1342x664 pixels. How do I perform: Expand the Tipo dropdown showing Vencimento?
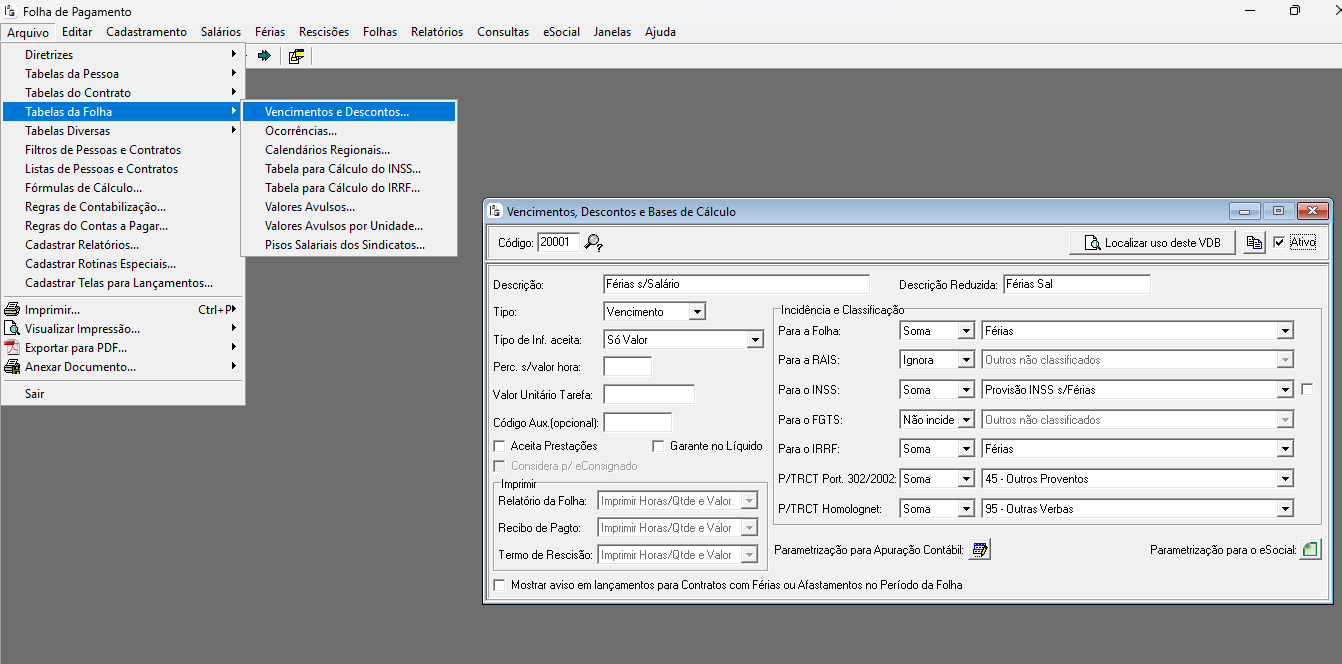(697, 312)
